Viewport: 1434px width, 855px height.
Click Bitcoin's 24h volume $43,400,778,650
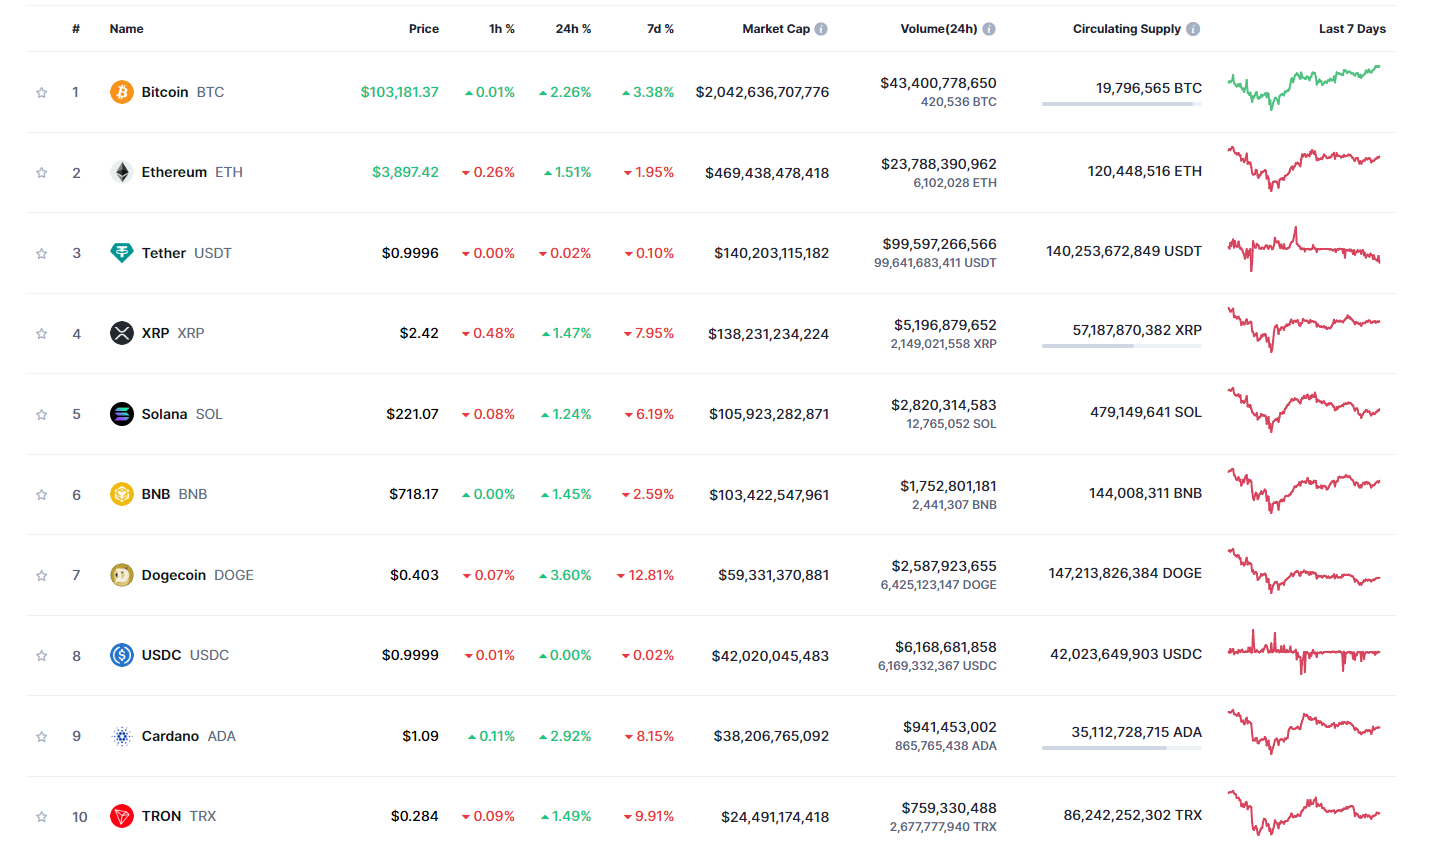pos(938,83)
